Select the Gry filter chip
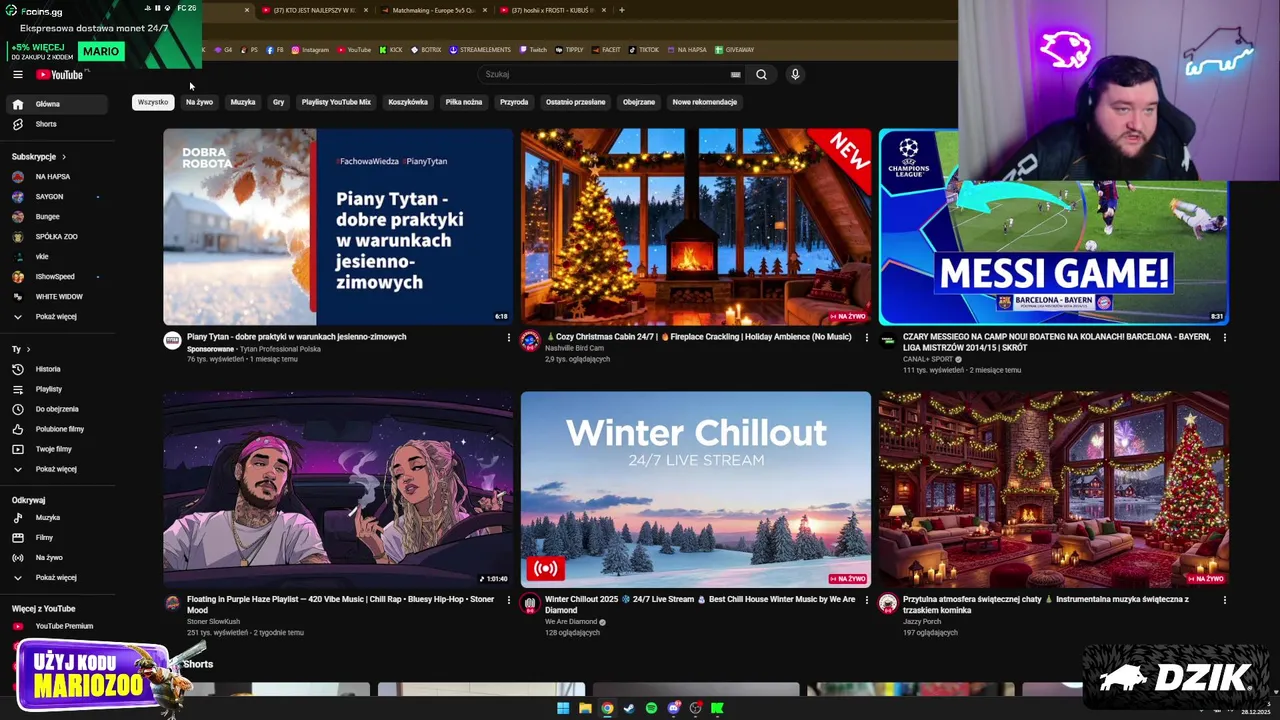1280x720 pixels. [278, 102]
